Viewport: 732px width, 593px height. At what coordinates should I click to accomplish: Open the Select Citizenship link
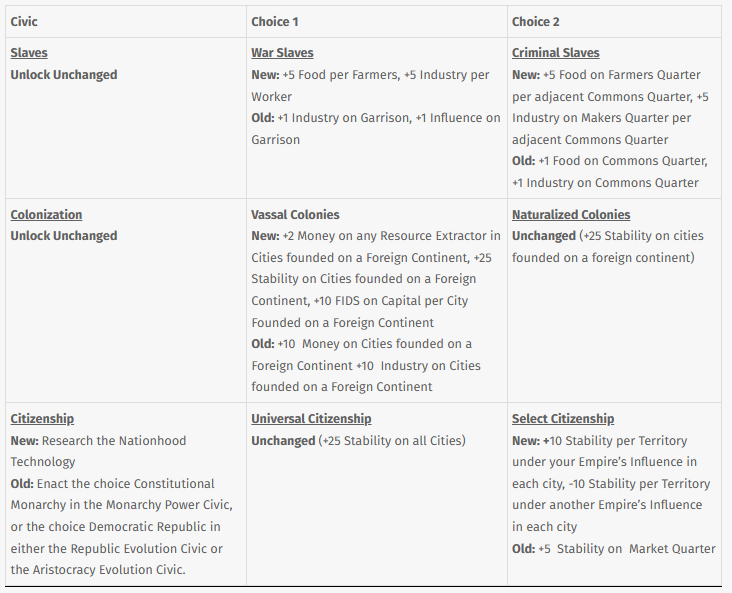pos(563,418)
